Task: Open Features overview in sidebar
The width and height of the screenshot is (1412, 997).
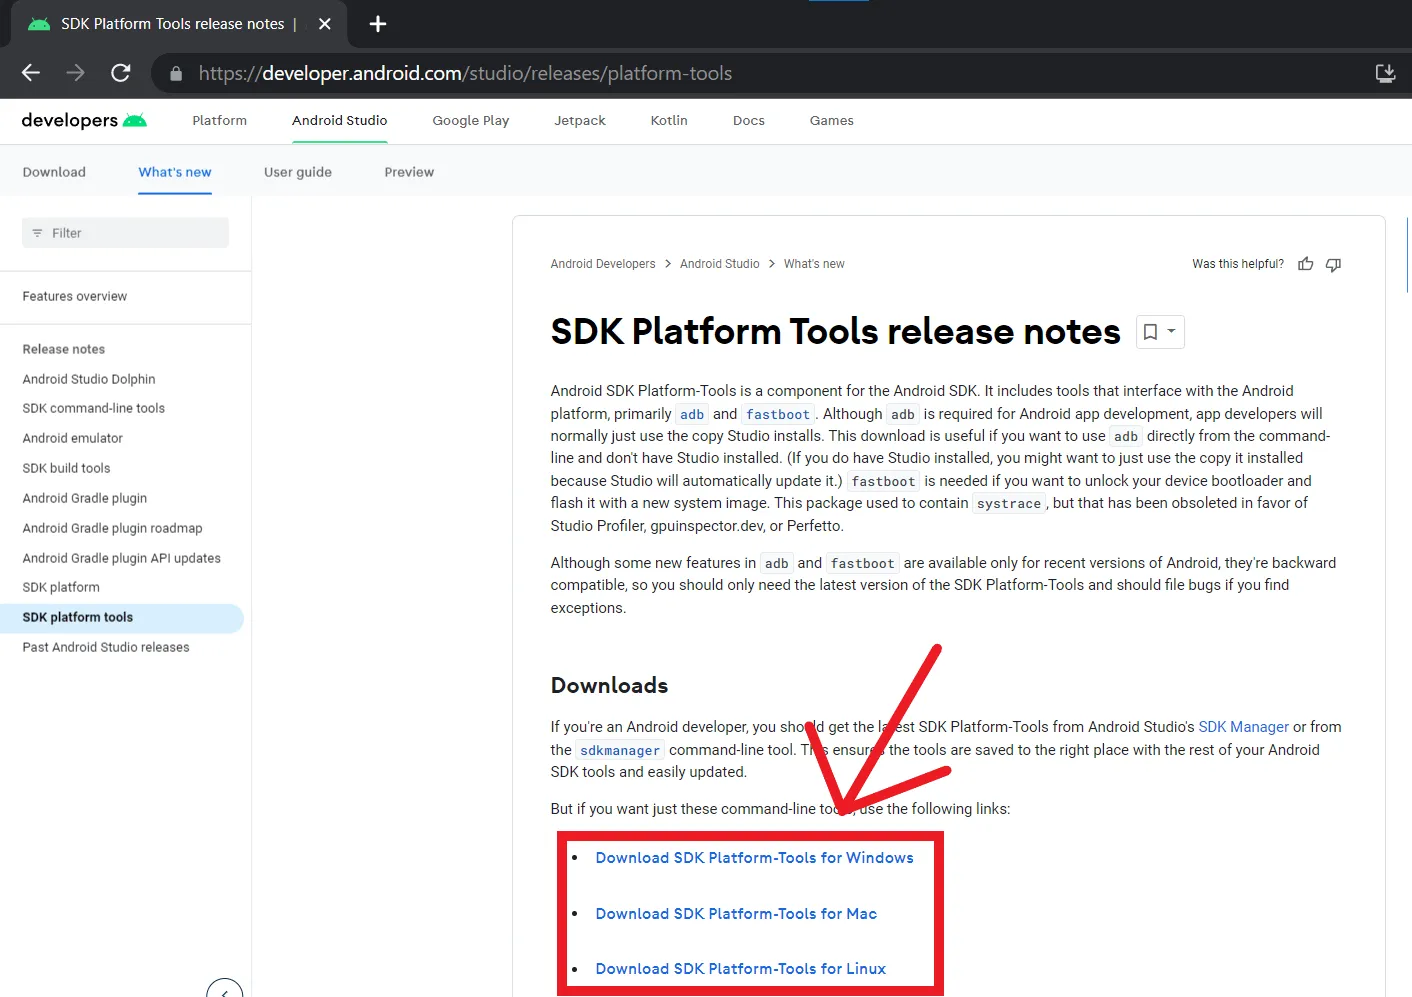Action: [75, 296]
